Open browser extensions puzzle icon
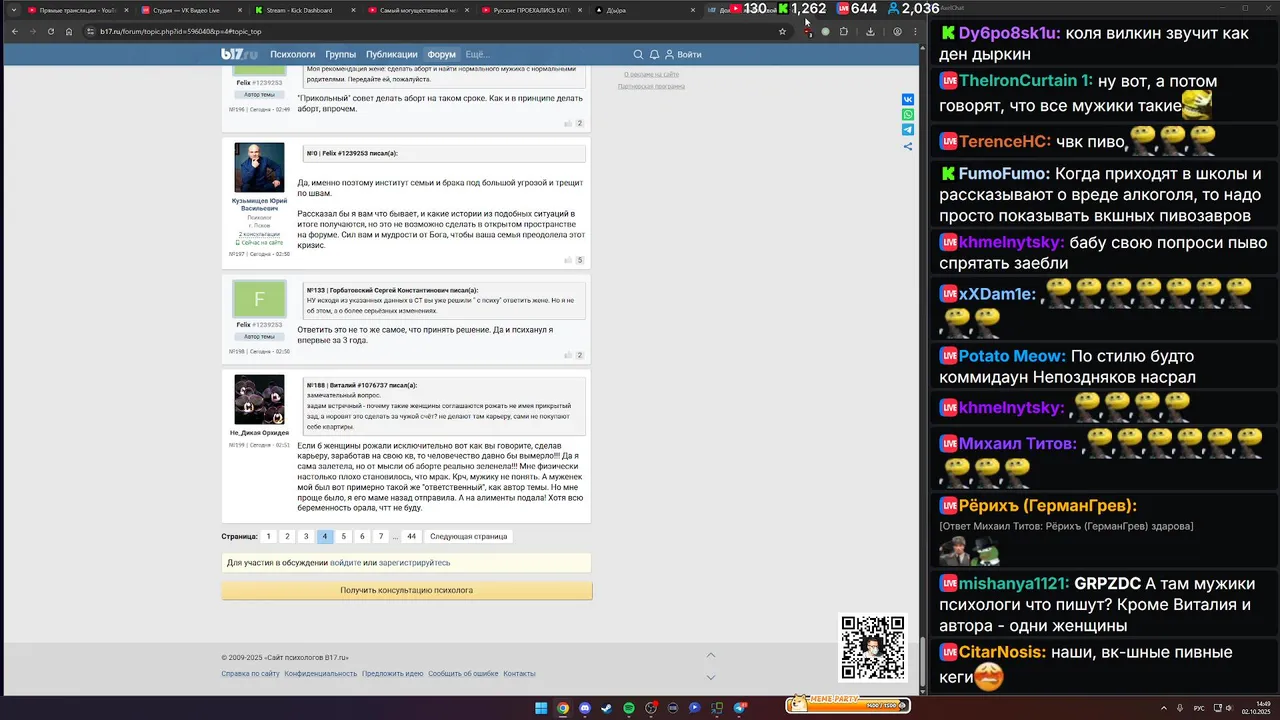 pyautogui.click(x=844, y=31)
